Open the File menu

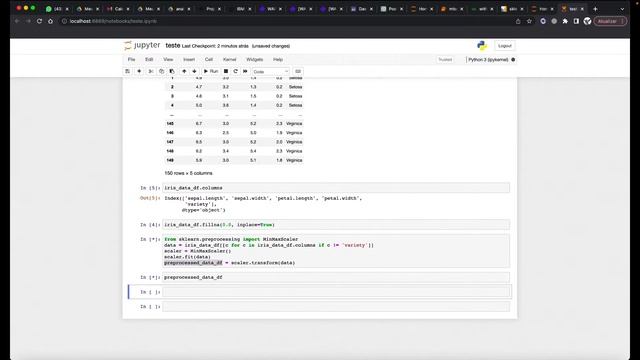(x=131, y=60)
